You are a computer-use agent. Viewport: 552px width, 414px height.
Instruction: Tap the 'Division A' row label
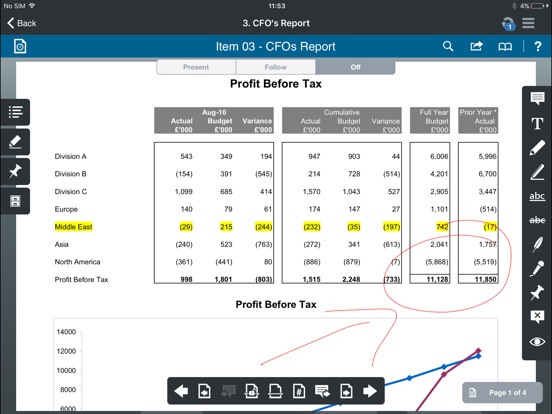coord(70,156)
